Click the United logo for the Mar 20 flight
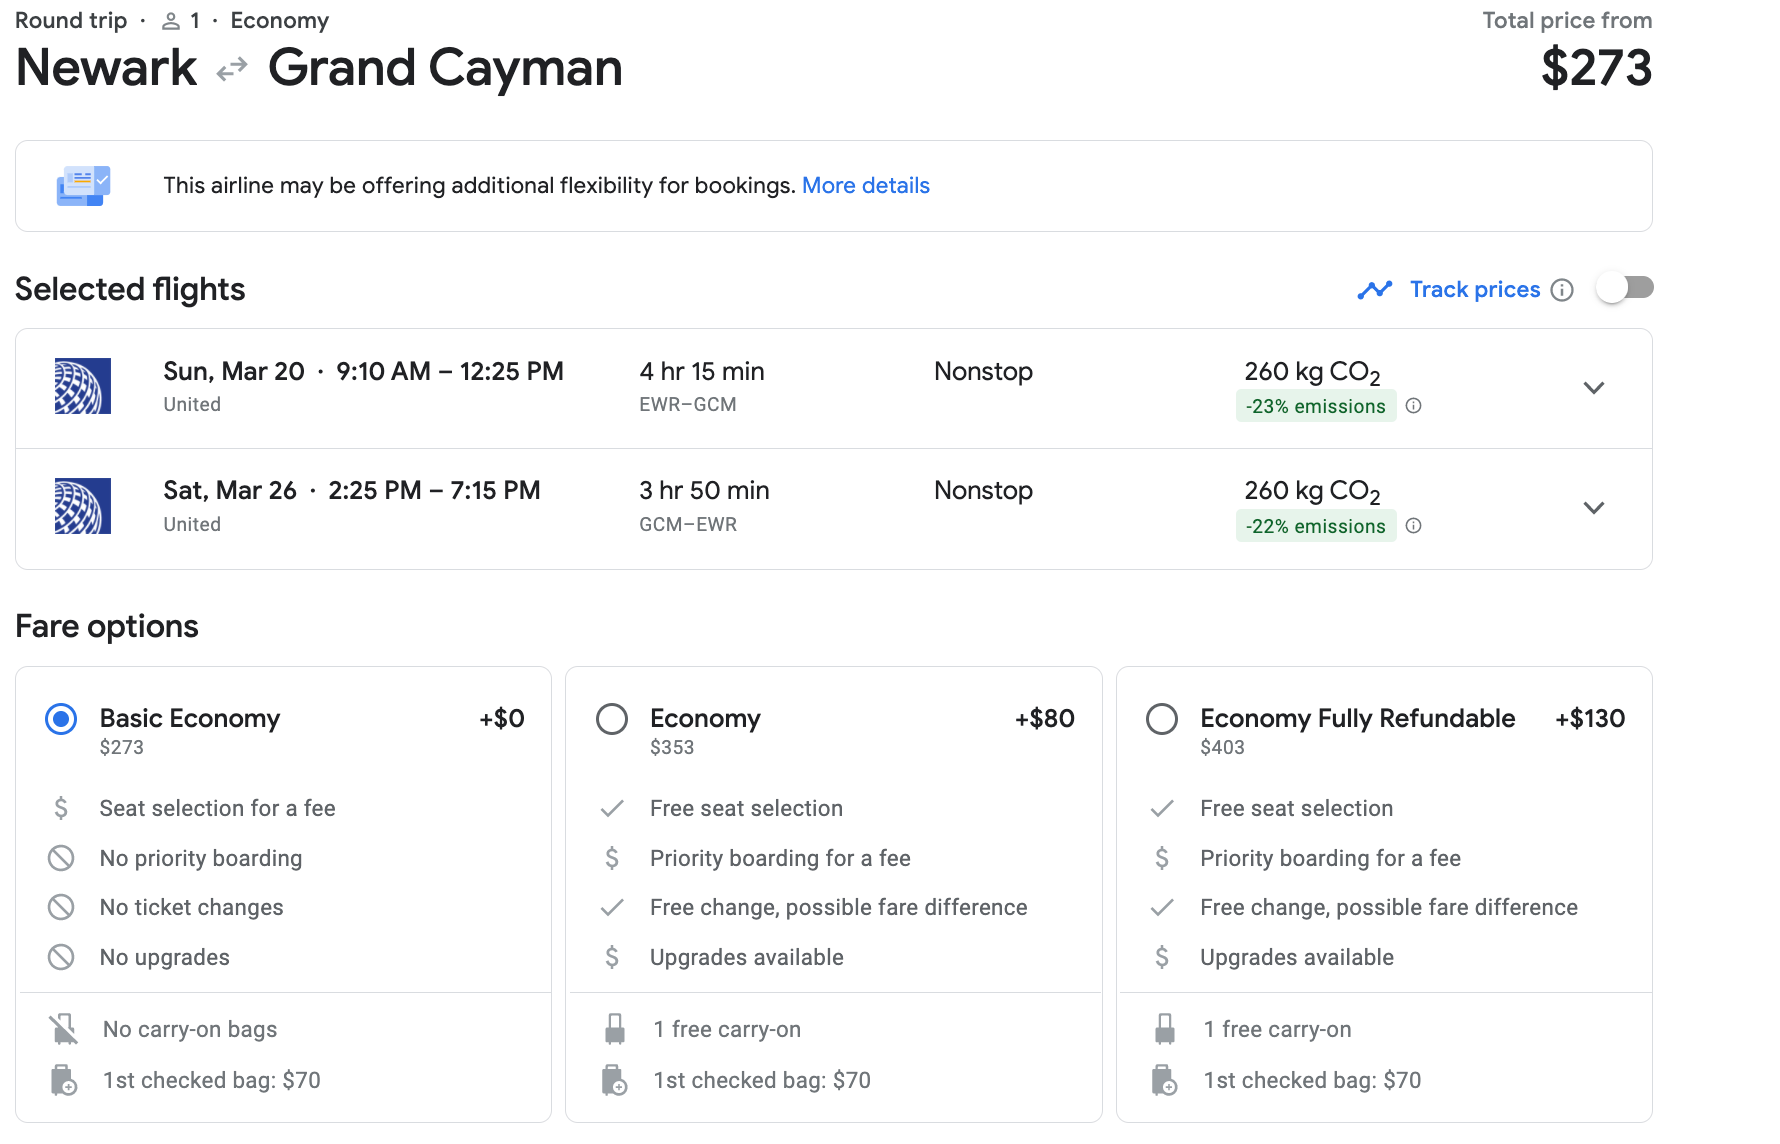The image size is (1780, 1144). click(x=83, y=386)
